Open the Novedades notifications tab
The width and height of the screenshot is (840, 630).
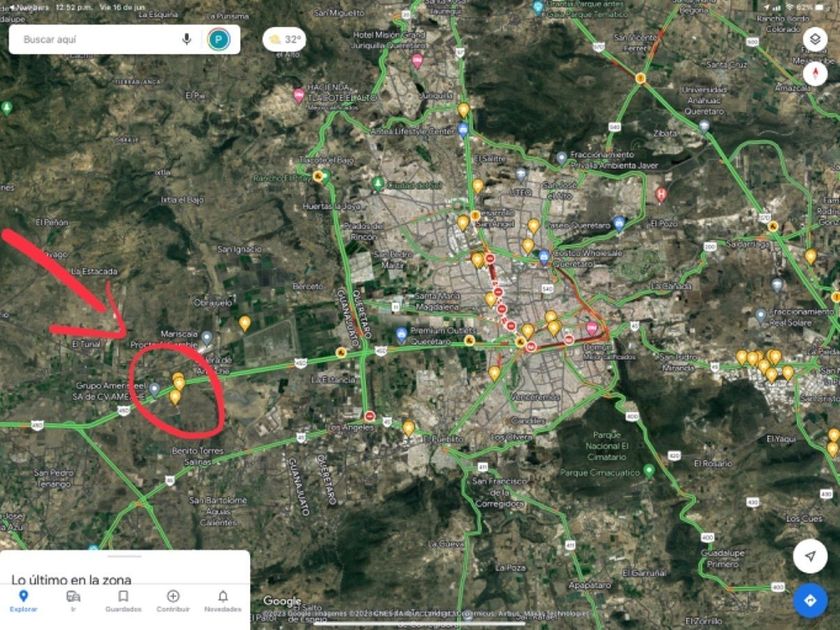click(x=223, y=601)
